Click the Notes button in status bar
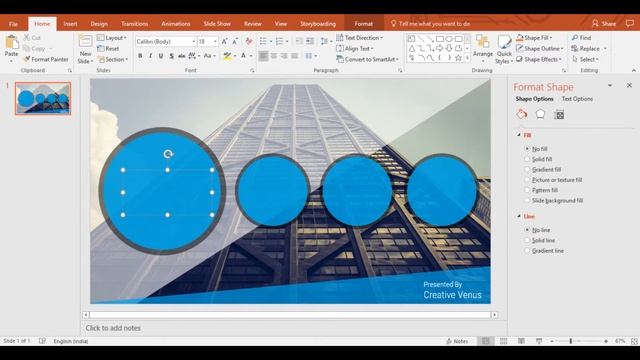The height and width of the screenshot is (360, 640). pyautogui.click(x=457, y=341)
